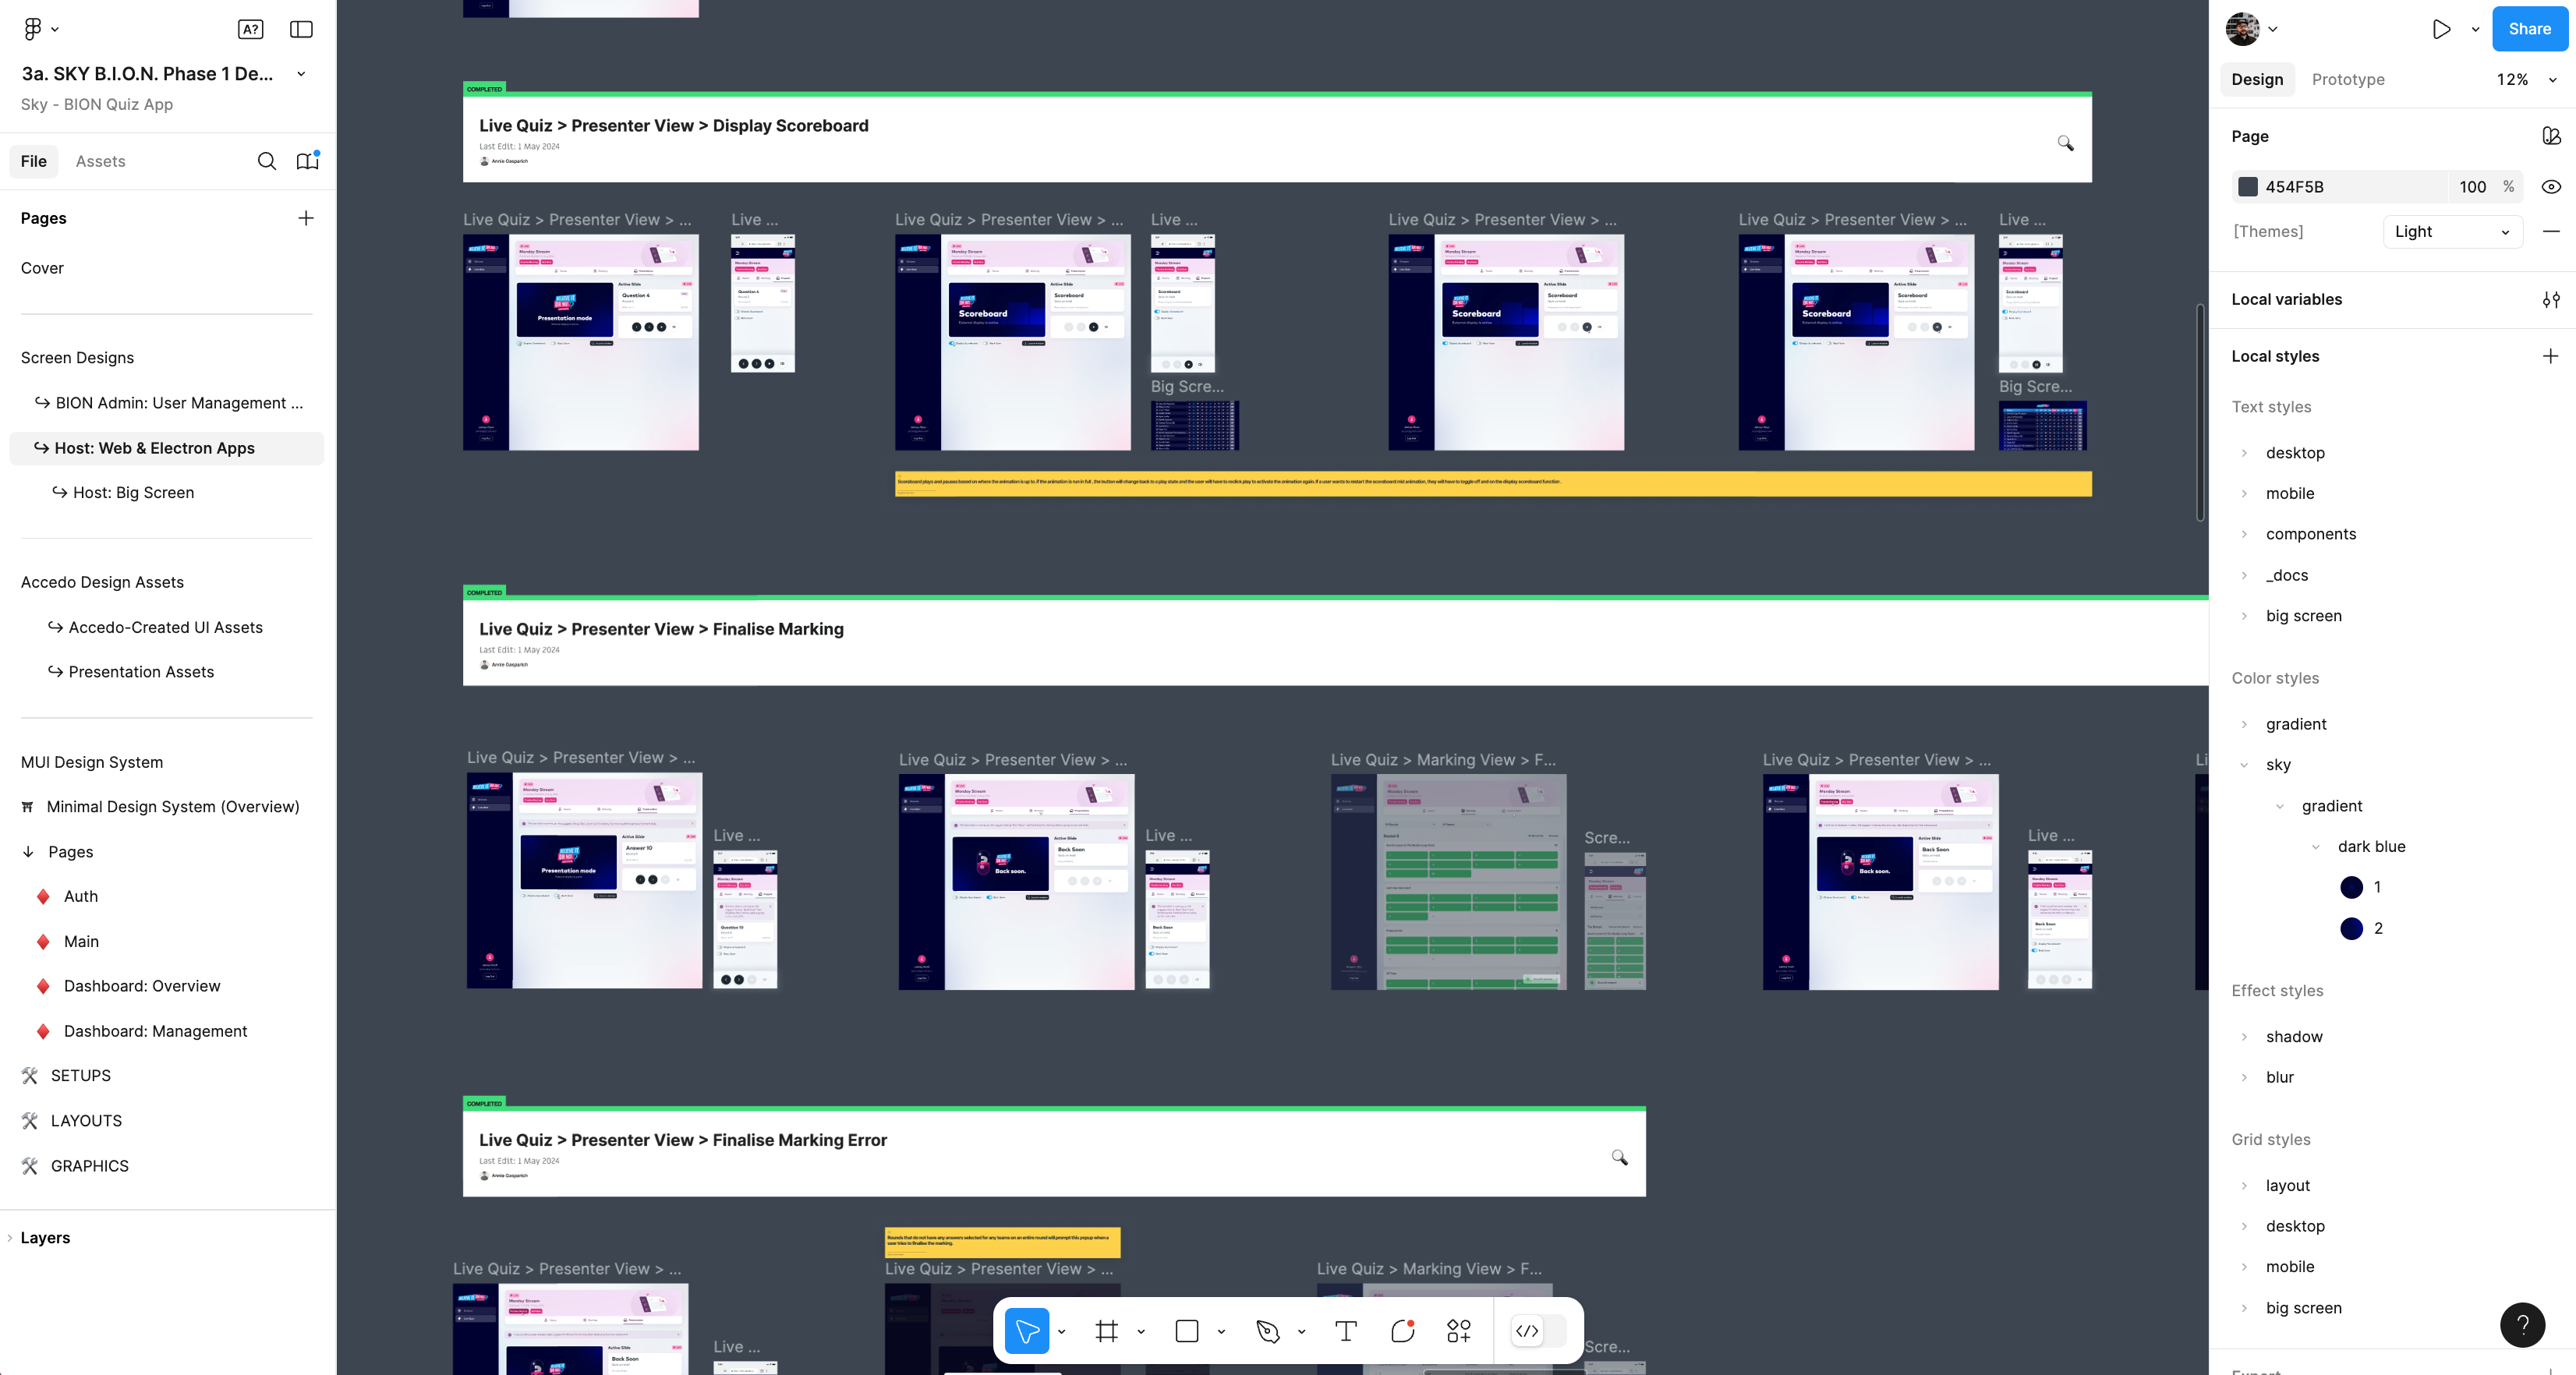Present prototype with play button
Image resolution: width=2576 pixels, height=1375 pixels.
click(x=2441, y=29)
